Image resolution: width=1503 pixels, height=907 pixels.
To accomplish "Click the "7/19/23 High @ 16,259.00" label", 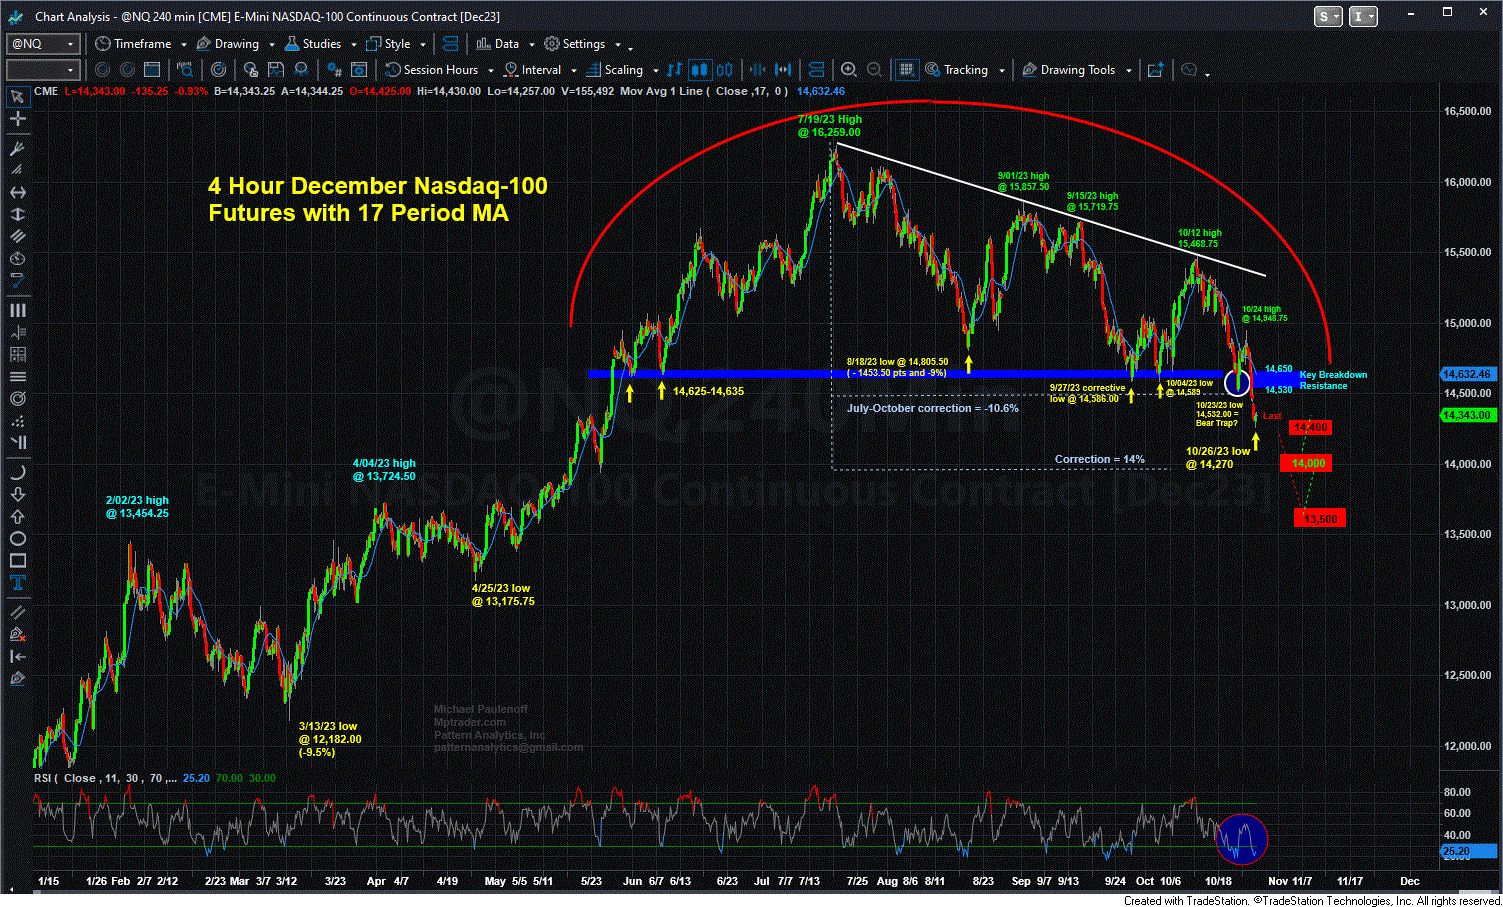I will (x=829, y=126).
